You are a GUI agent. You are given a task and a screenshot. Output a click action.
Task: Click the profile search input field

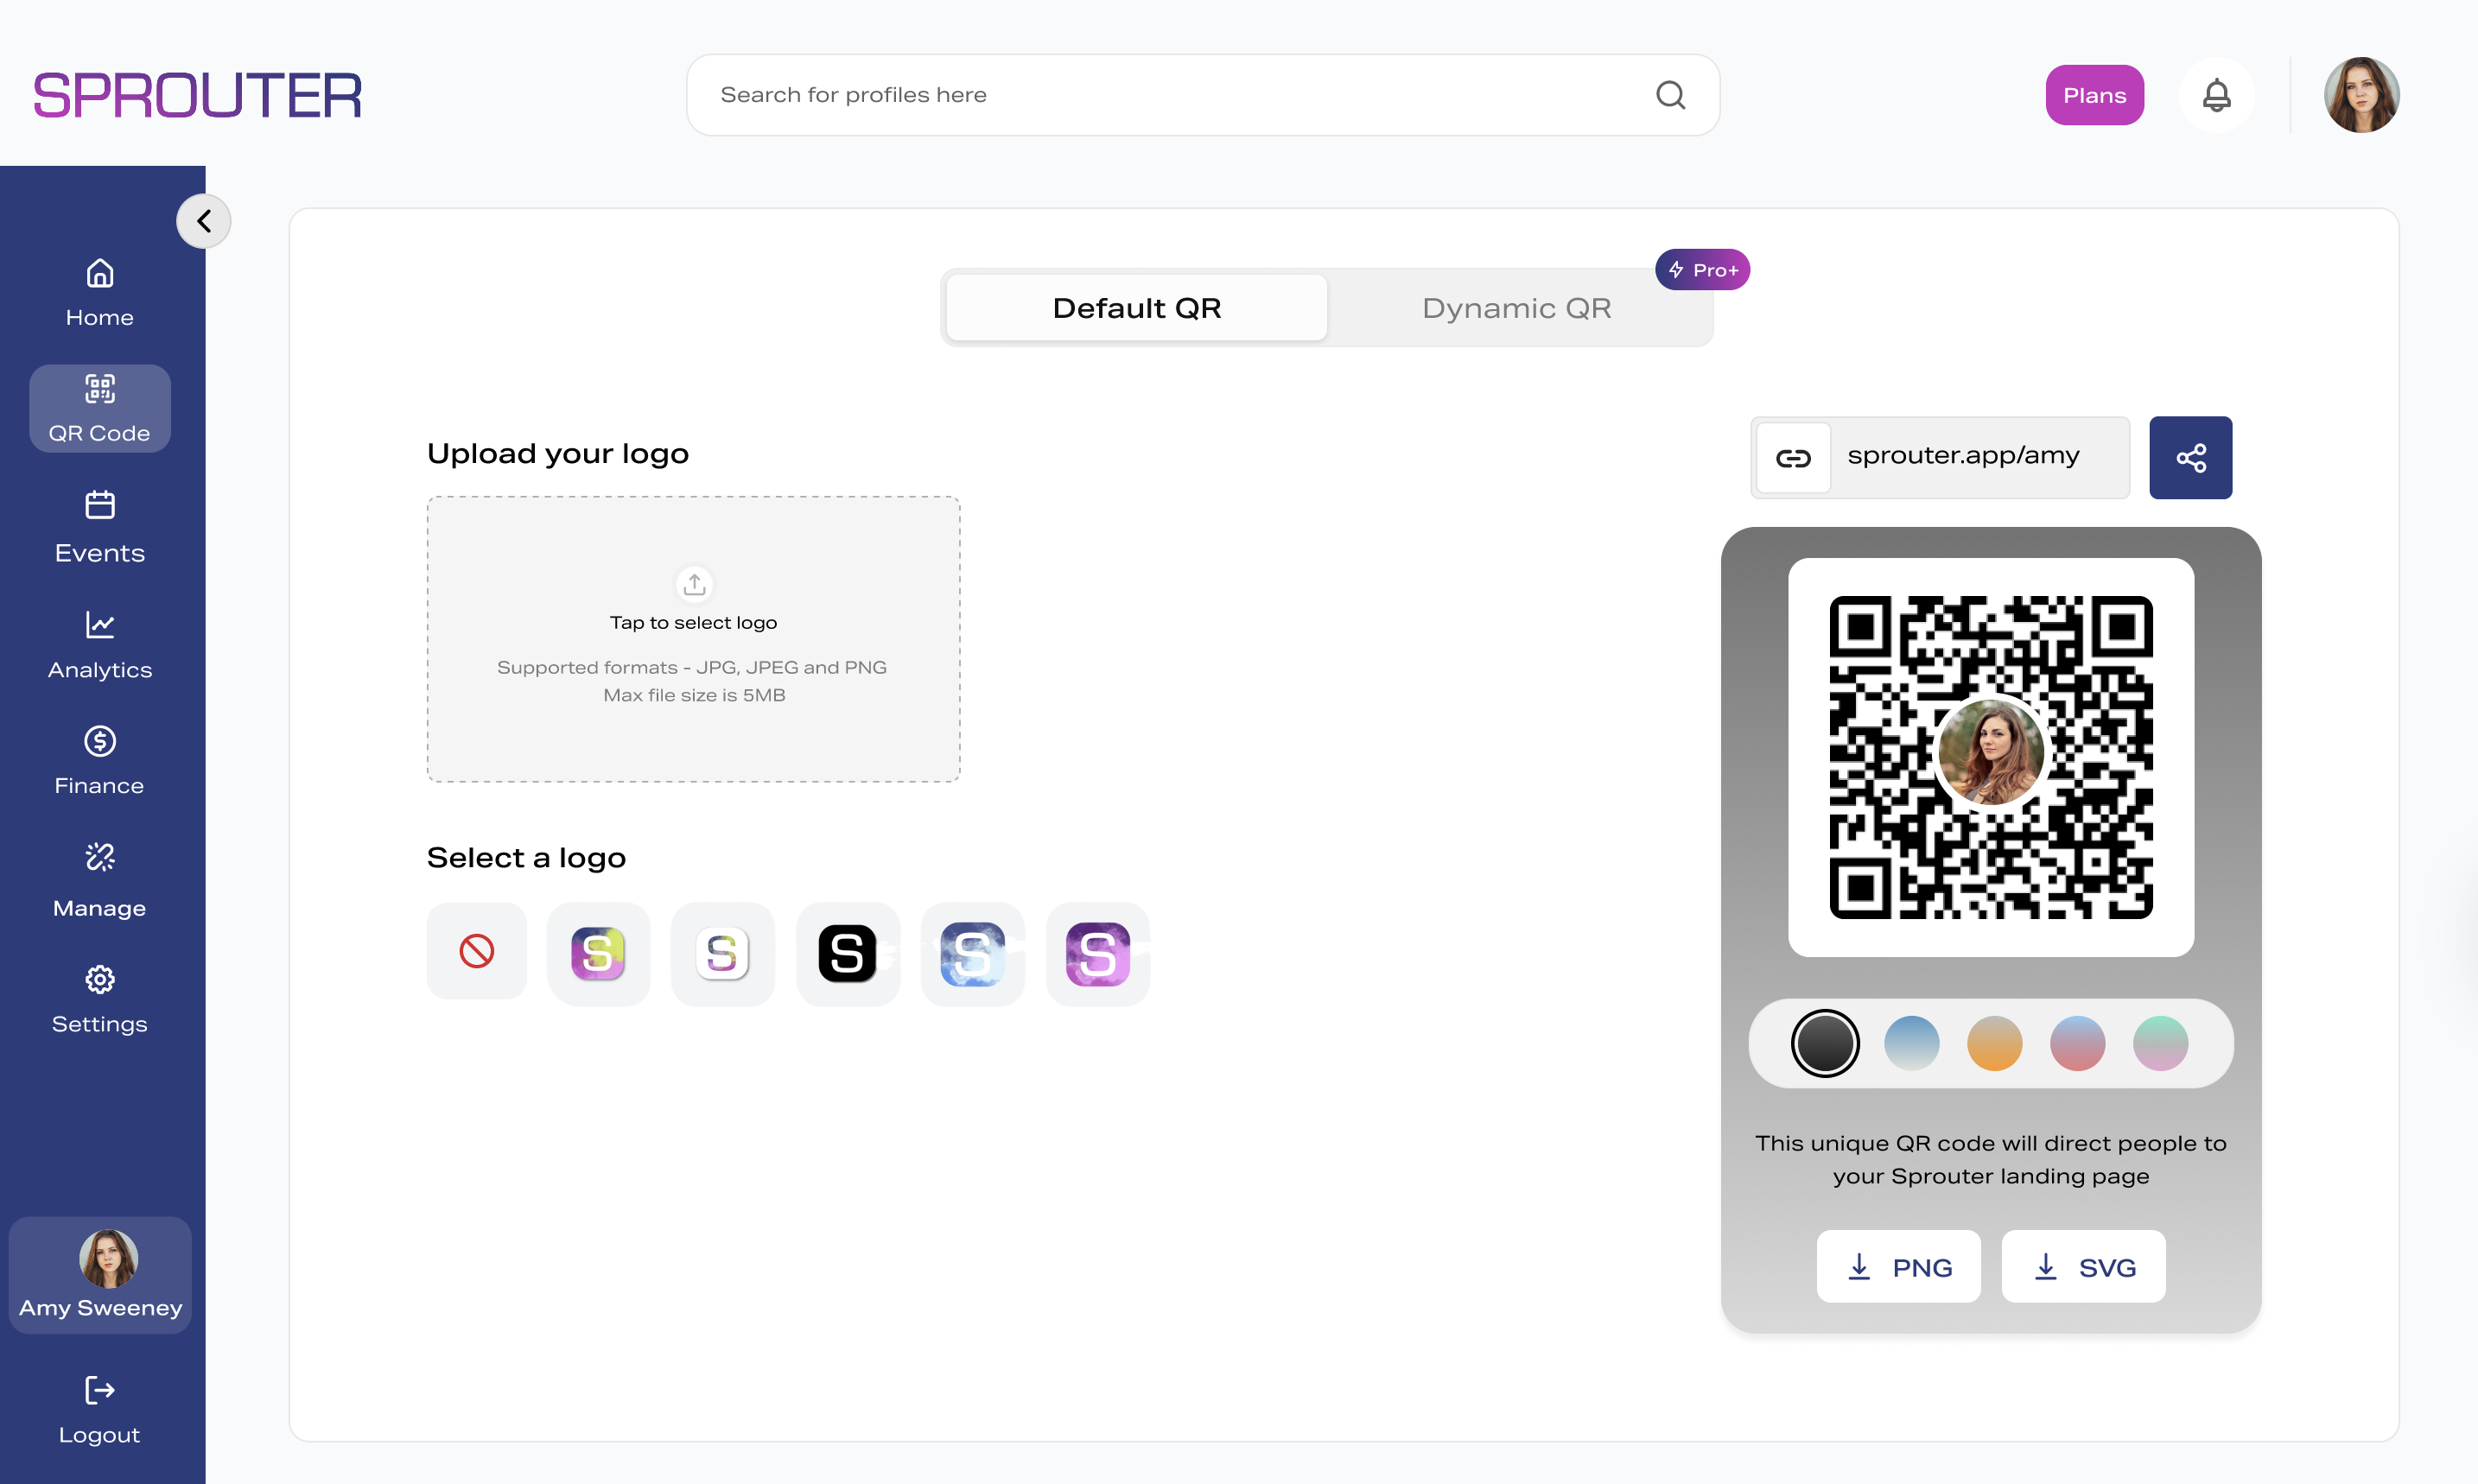point(1100,94)
